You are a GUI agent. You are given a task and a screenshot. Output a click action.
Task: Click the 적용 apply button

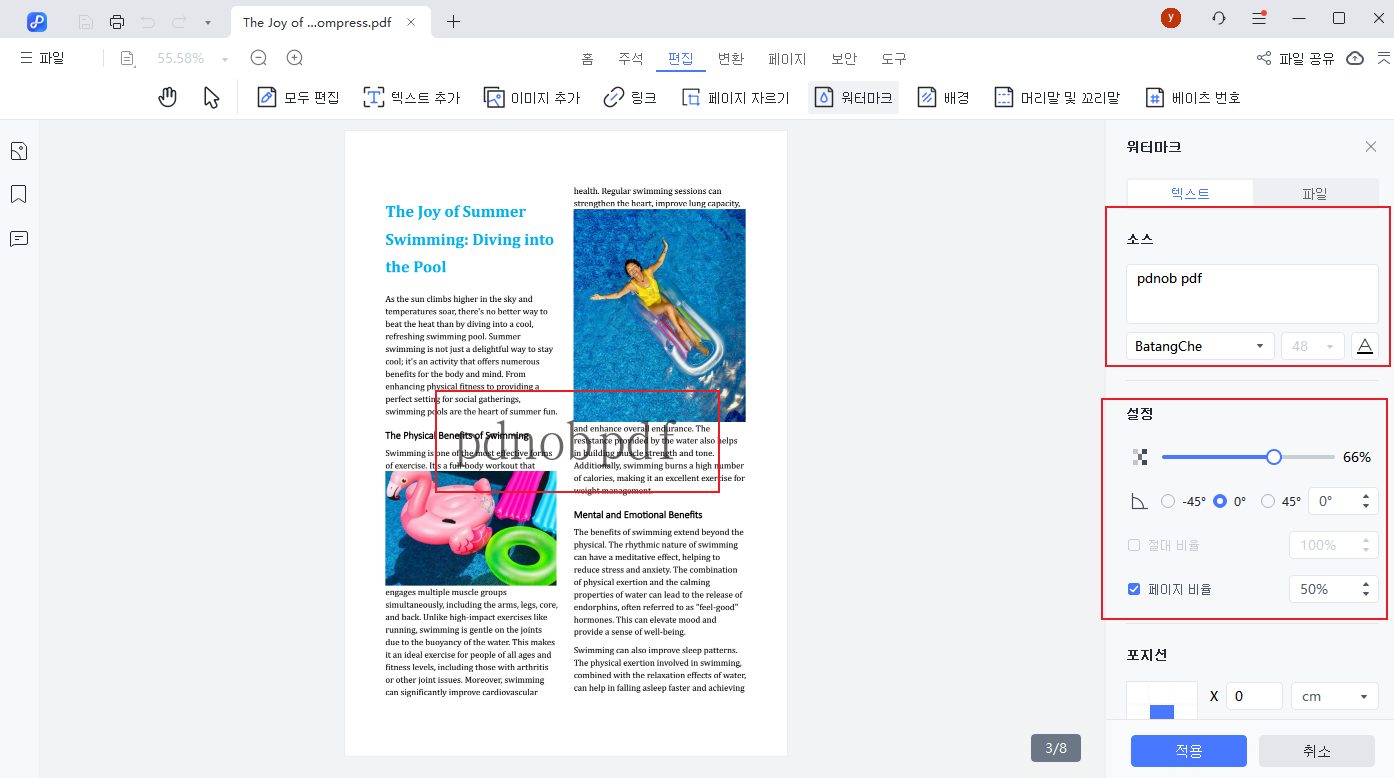coord(1188,751)
